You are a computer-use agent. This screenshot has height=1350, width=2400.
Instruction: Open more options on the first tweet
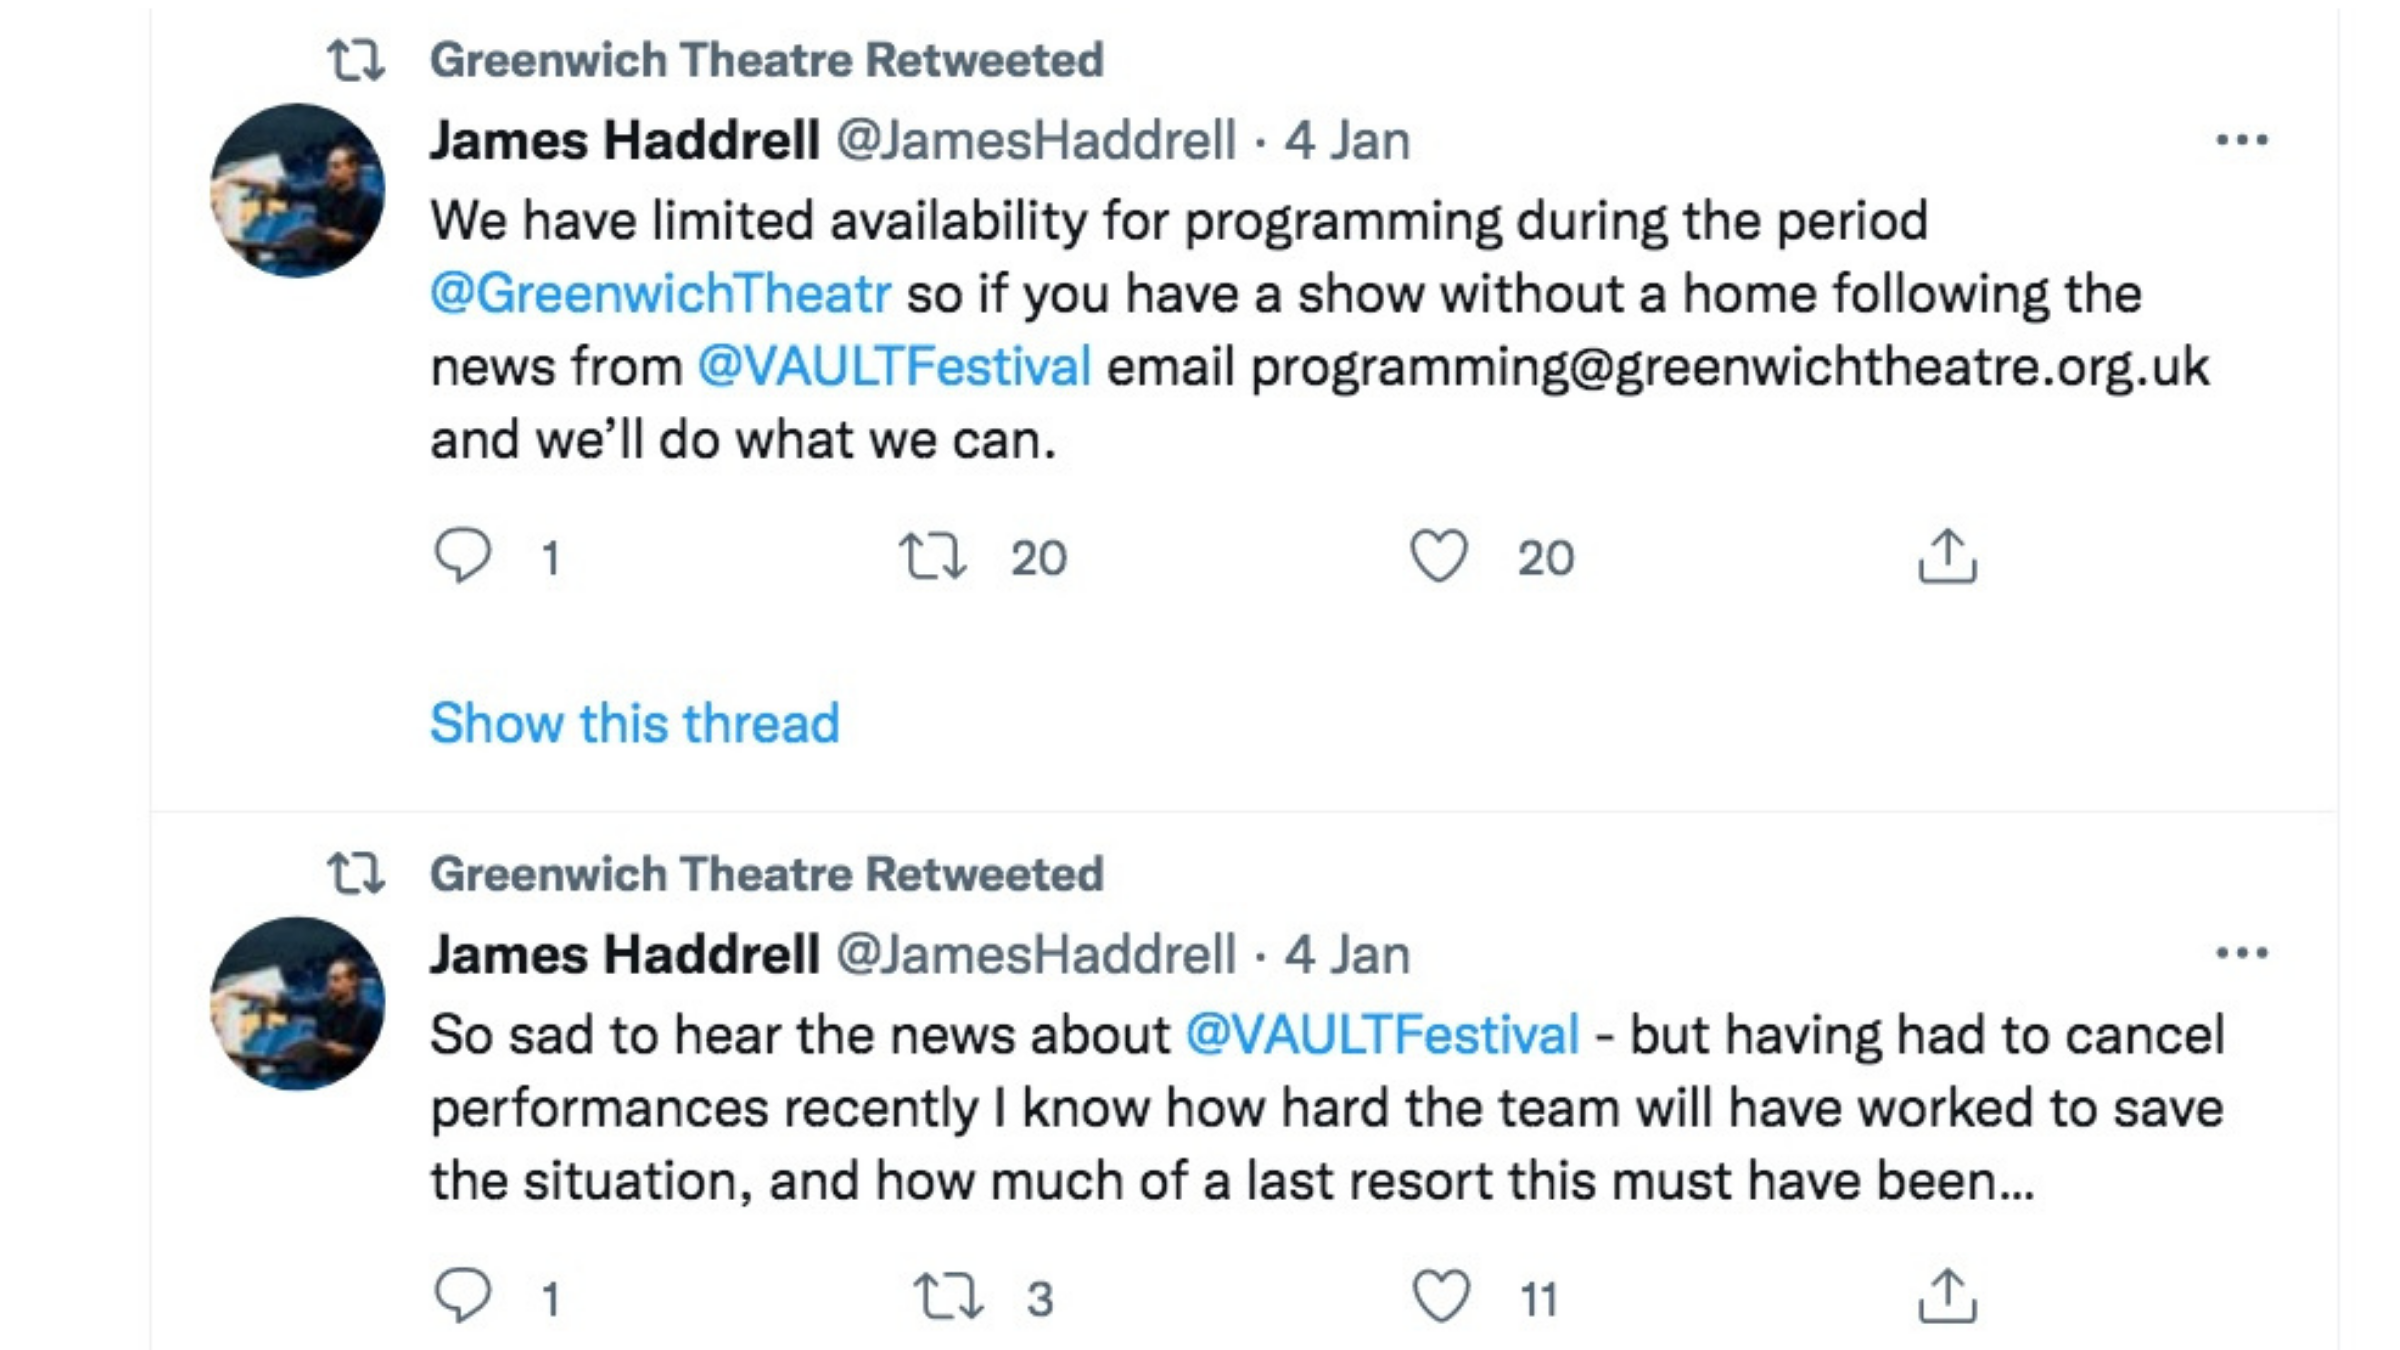2242,140
